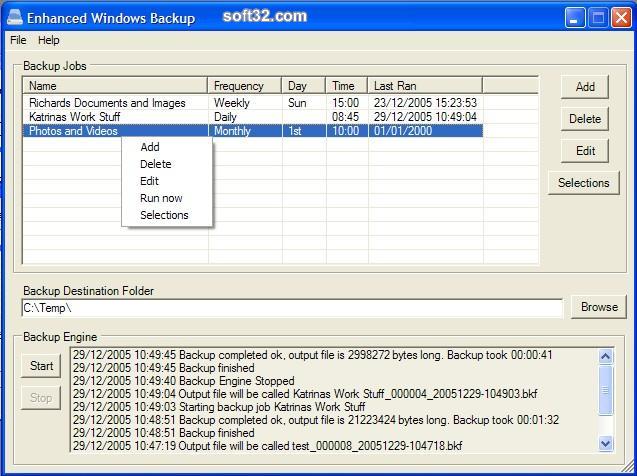Image resolution: width=637 pixels, height=476 pixels.
Task: Open the File menu
Action: point(18,40)
